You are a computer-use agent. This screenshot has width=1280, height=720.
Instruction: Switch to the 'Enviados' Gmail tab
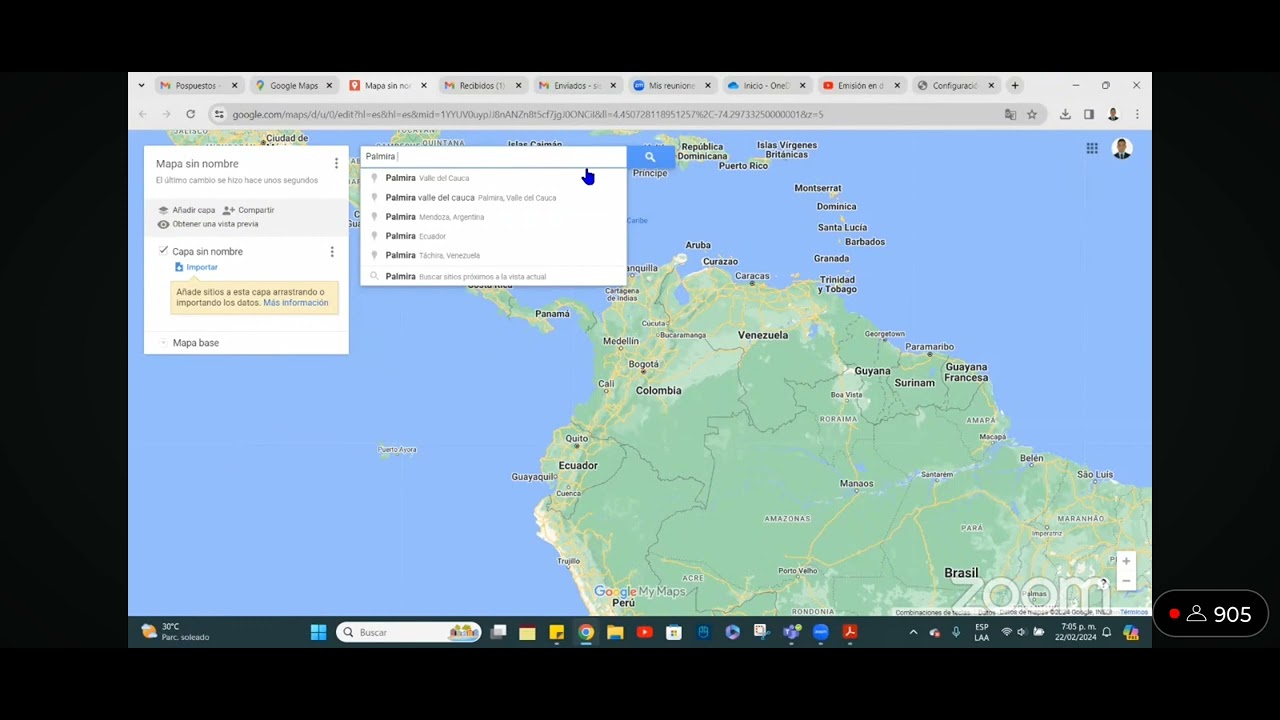coord(576,86)
